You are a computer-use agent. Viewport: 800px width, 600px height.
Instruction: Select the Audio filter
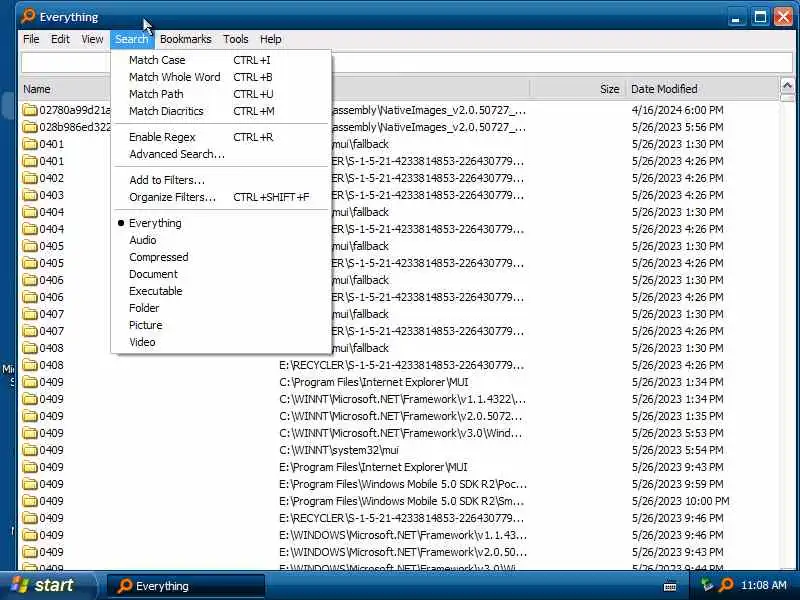click(221, 240)
